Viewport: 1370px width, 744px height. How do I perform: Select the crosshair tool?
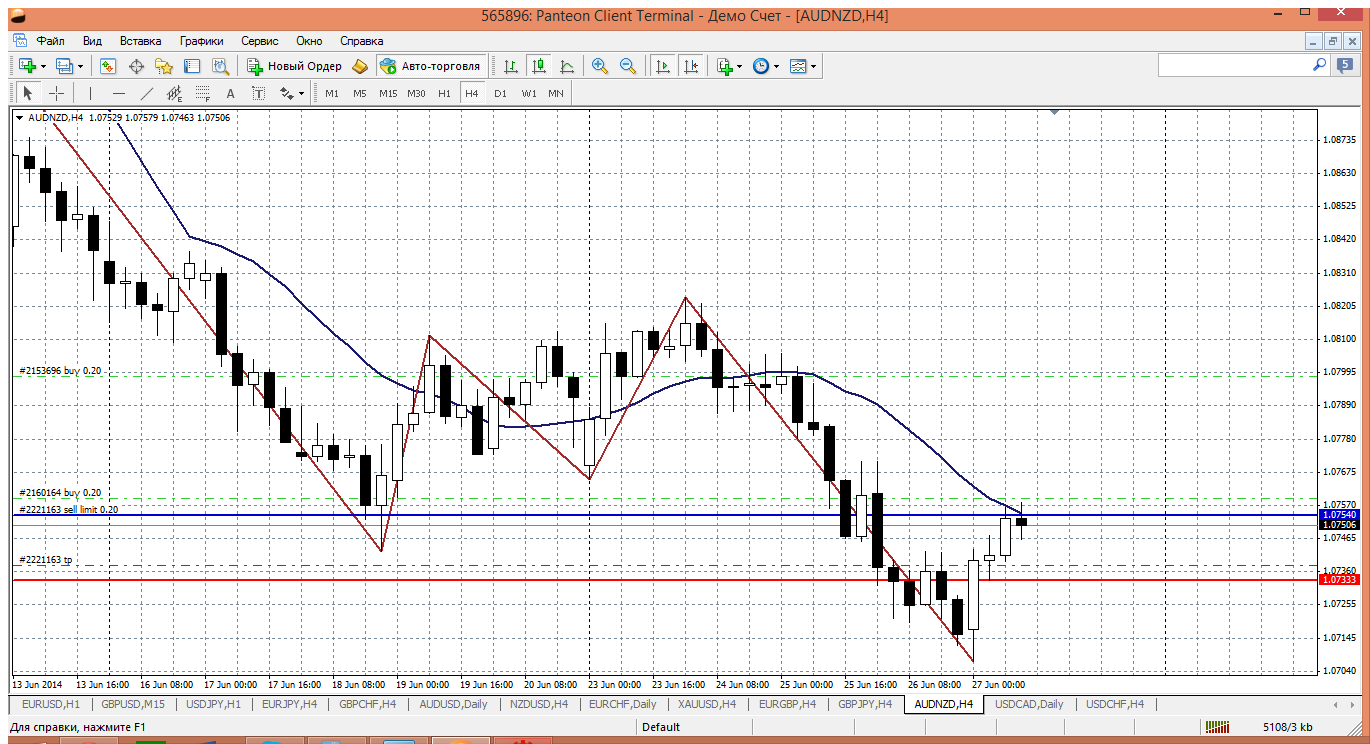point(57,93)
